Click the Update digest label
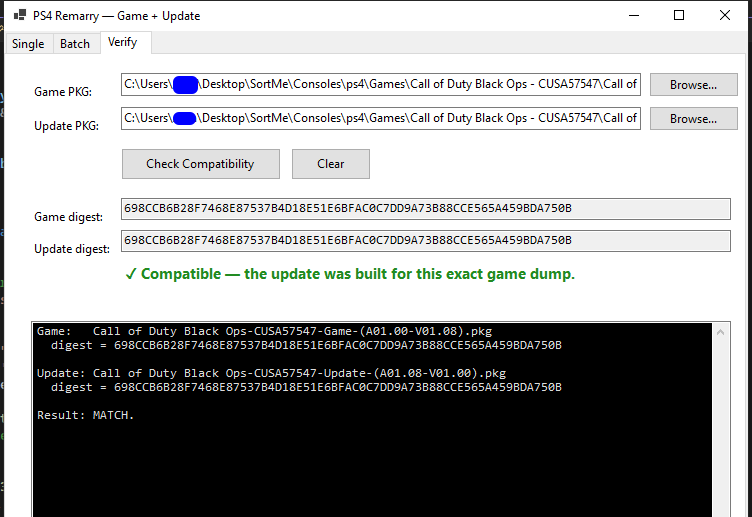 (72, 249)
